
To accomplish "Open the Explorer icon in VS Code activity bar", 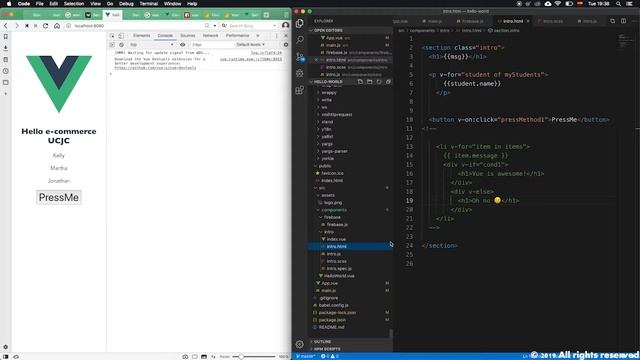I will (300, 23).
